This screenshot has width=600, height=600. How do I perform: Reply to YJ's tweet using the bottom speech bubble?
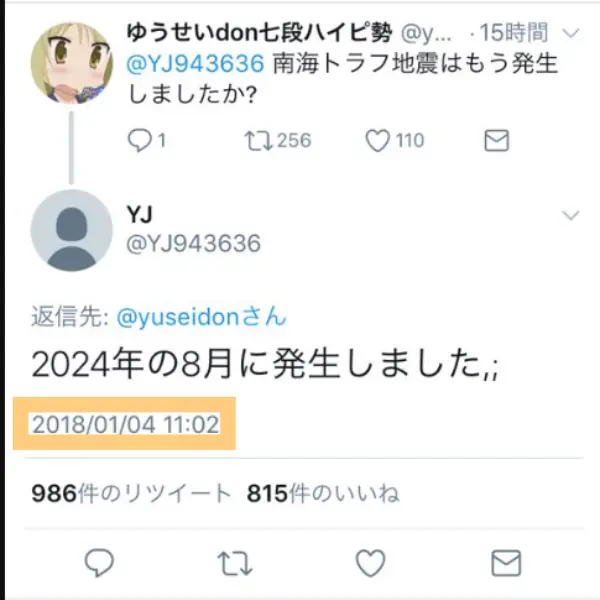pos(99,562)
